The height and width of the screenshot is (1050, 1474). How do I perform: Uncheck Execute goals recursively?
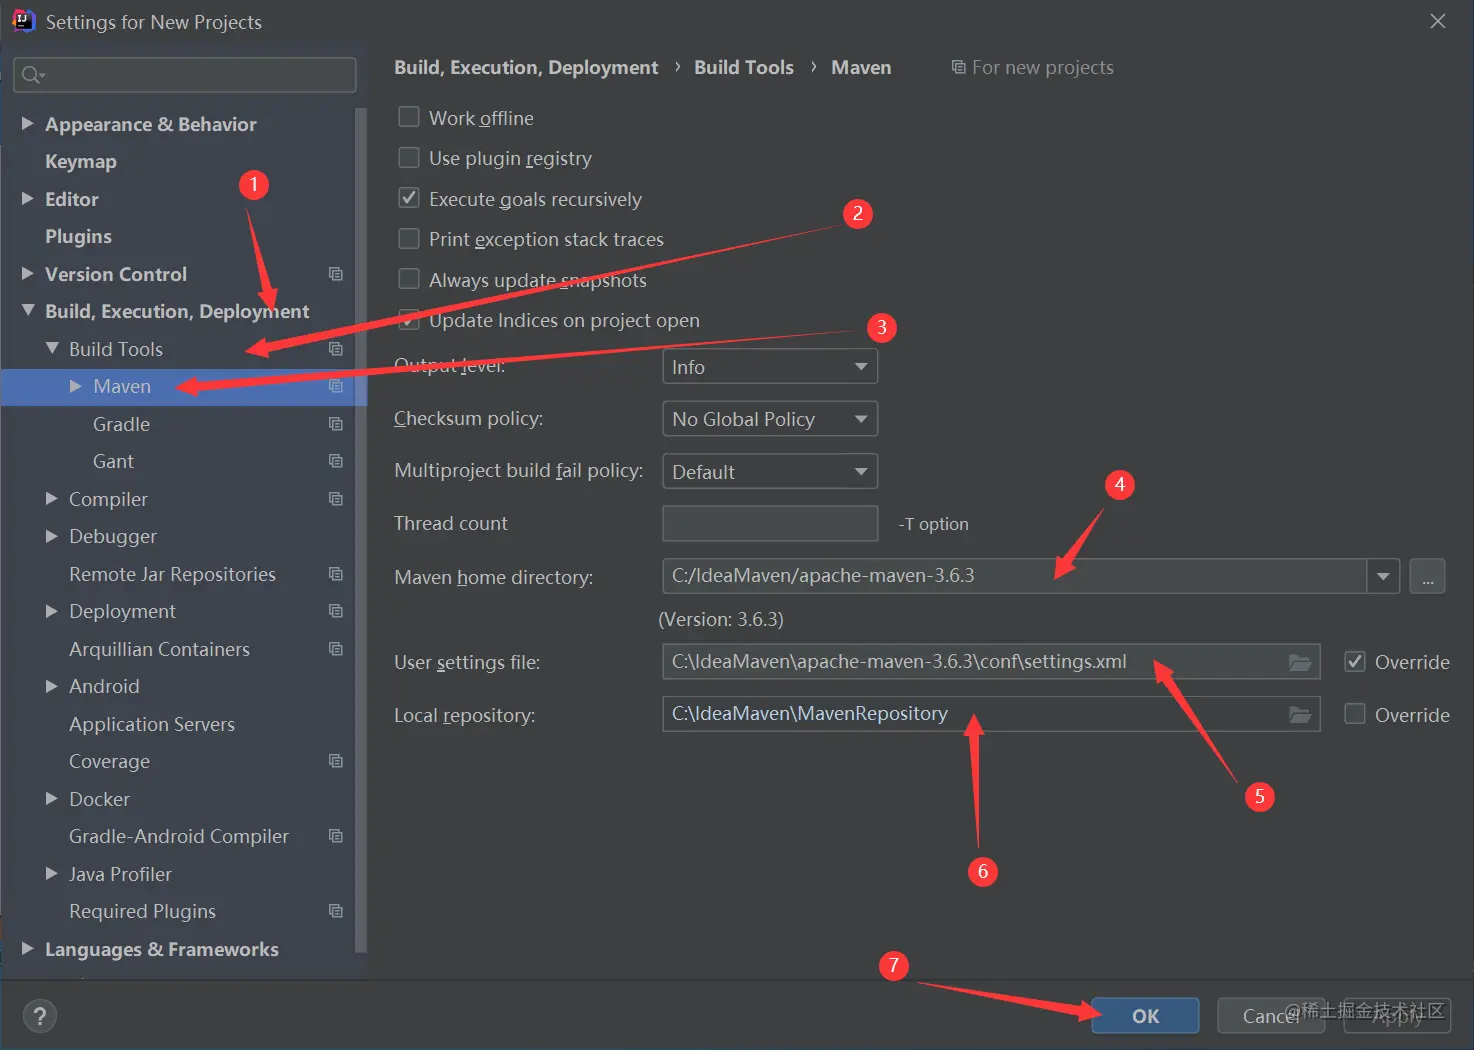tap(409, 198)
